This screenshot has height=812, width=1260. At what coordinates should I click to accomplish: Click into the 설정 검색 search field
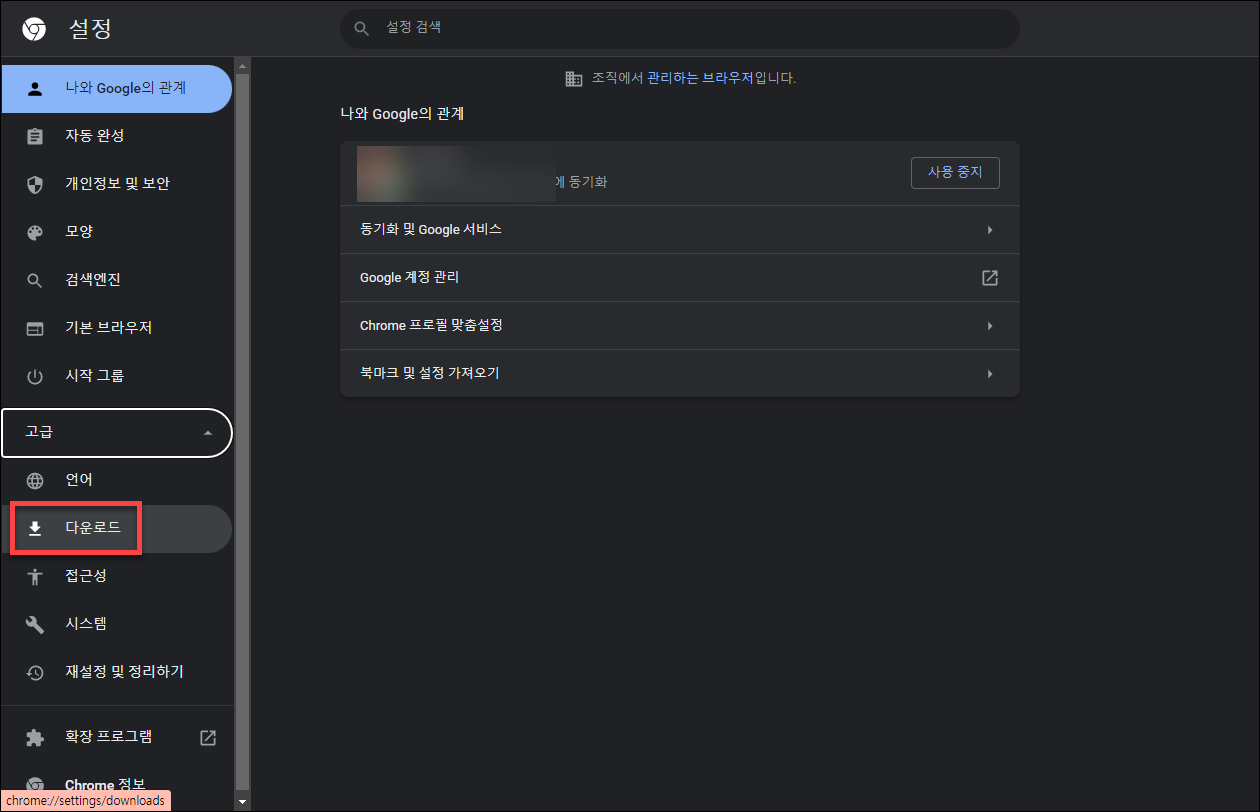point(680,29)
